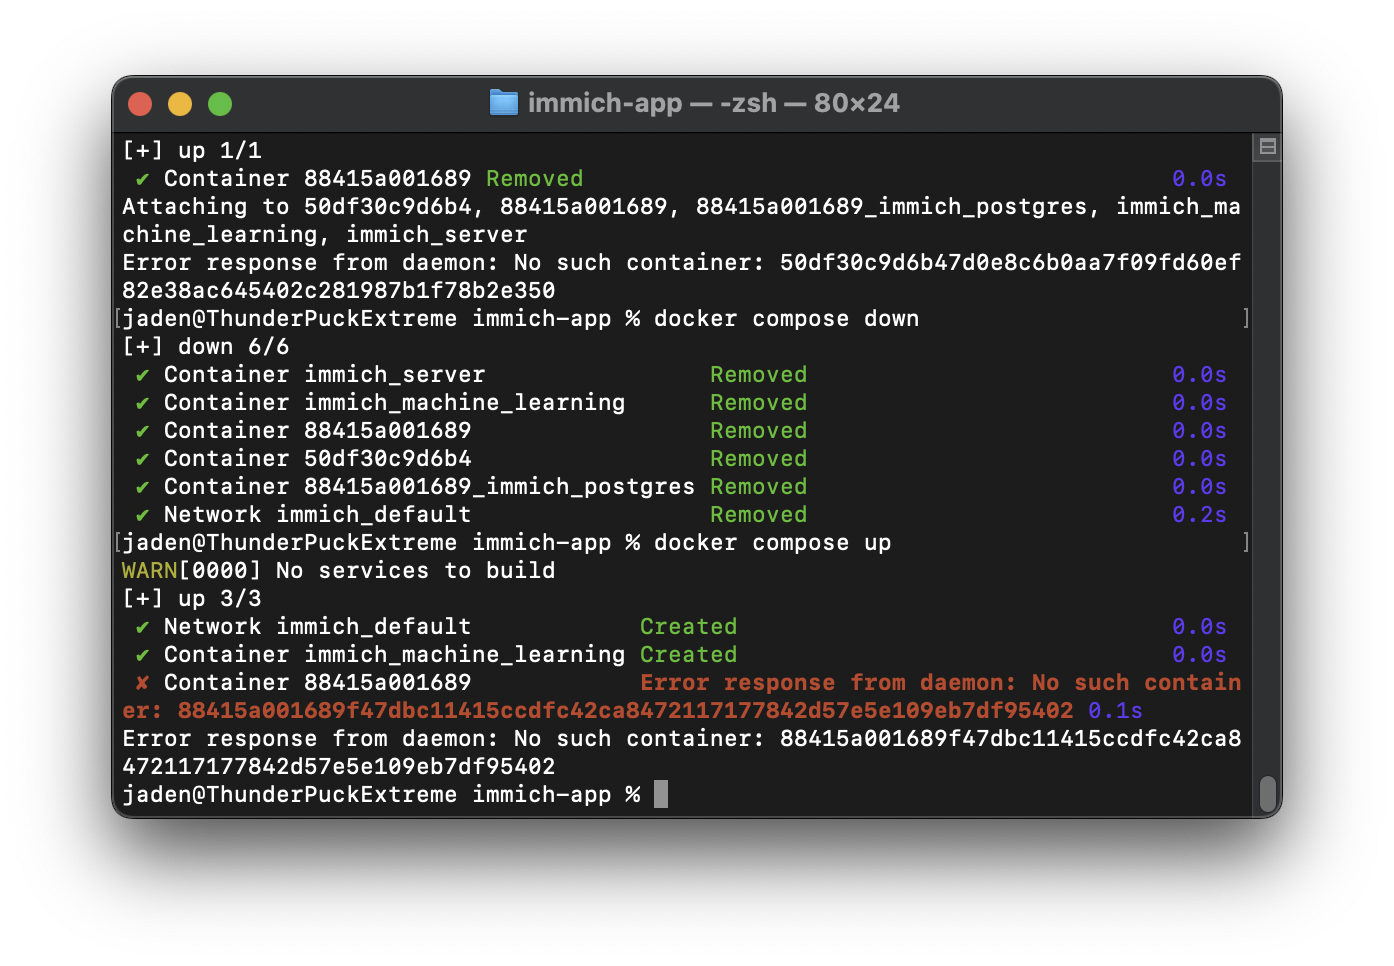1394x966 pixels.
Task: Click the checkmark next to Network immich_default Removed
Action: pos(140,514)
